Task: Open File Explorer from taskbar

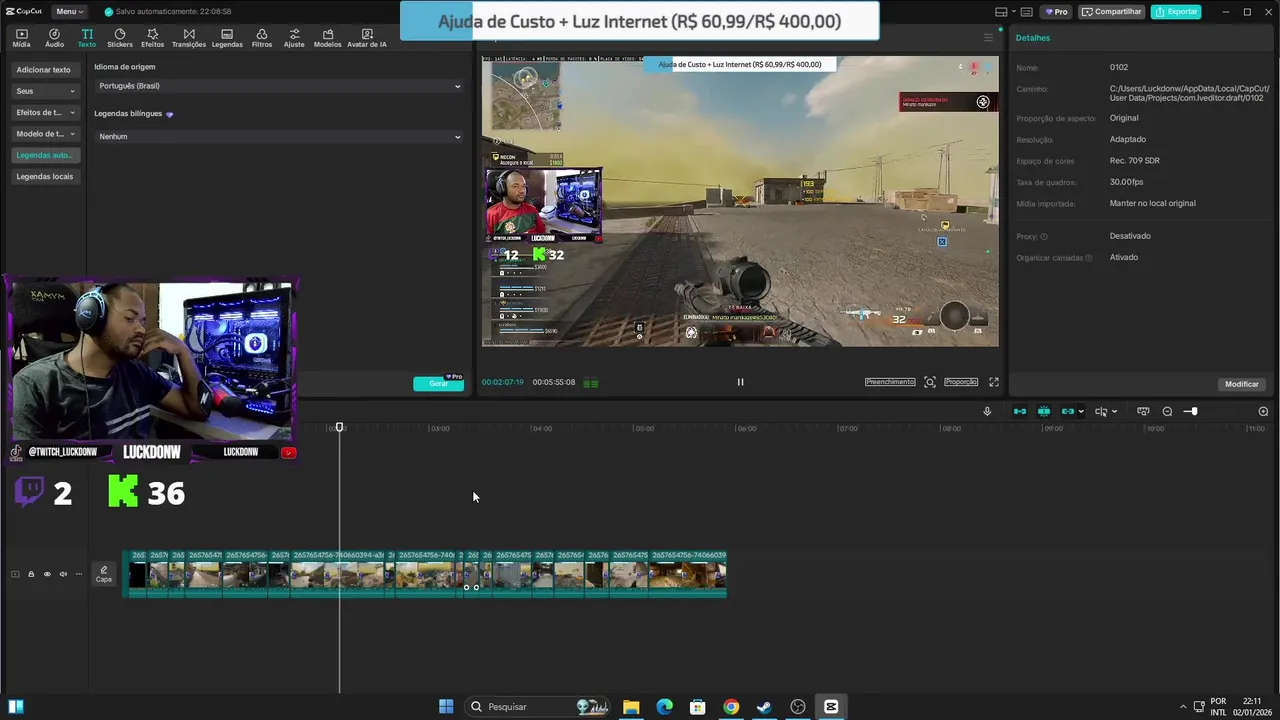Action: coord(631,707)
